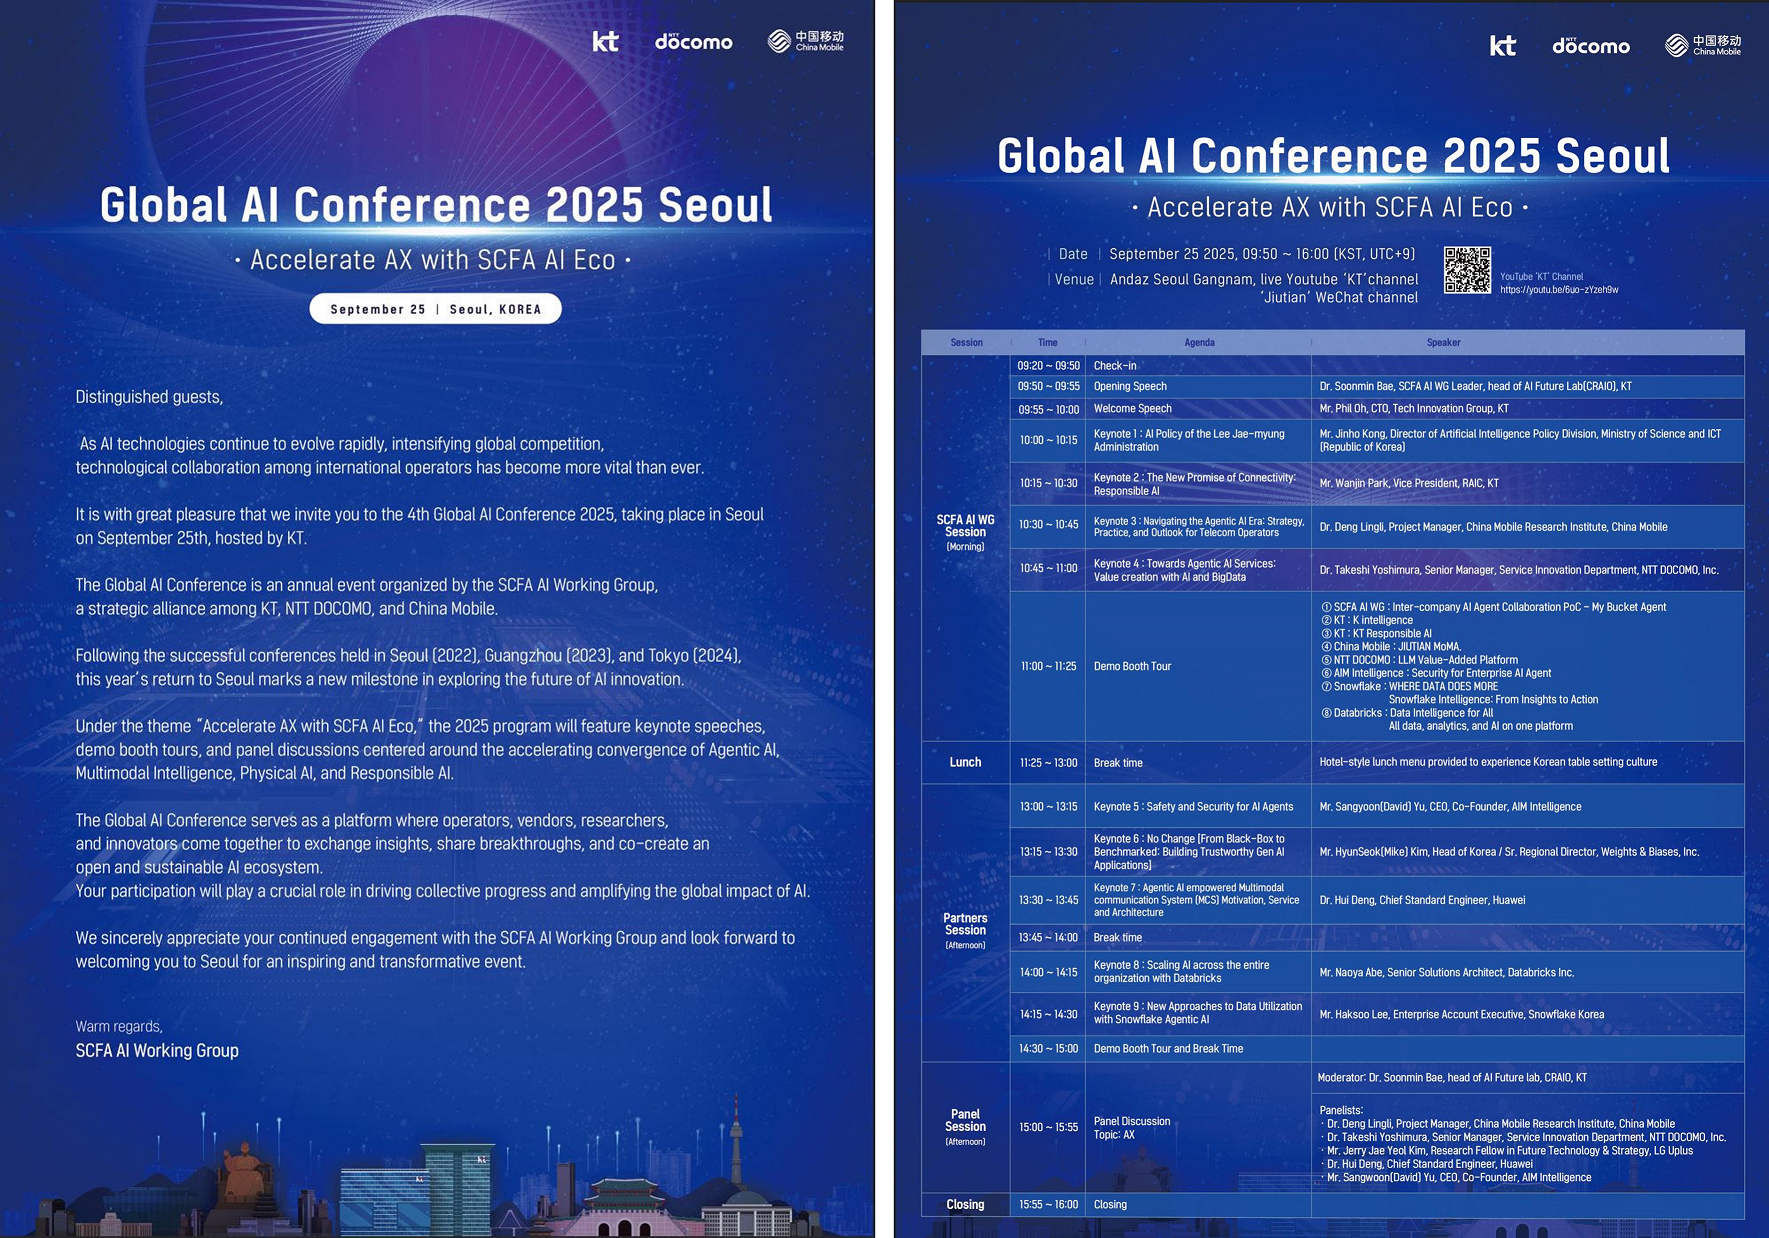1769x1238 pixels.
Task: Click the kt logo on the invitation page
Action: tap(605, 41)
